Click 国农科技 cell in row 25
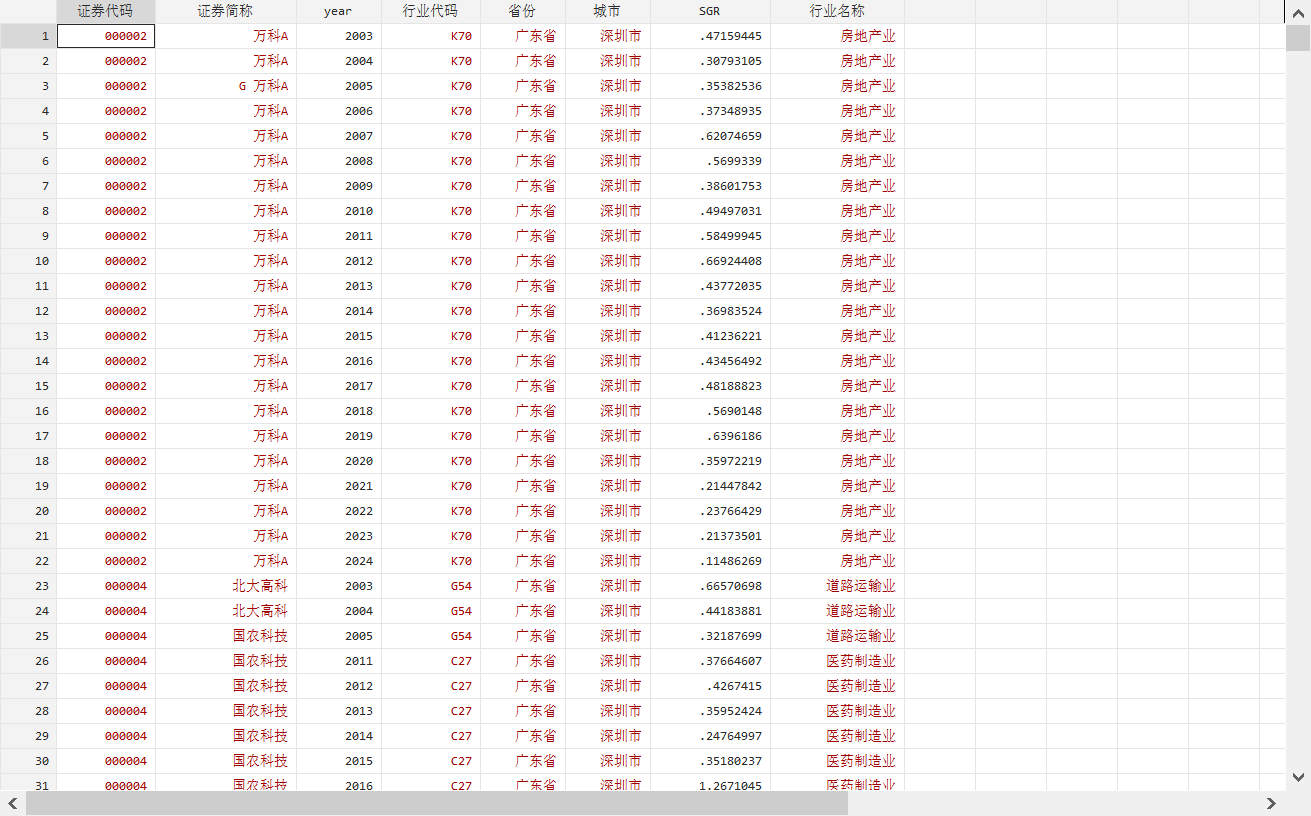The width and height of the screenshot is (1311, 816). (x=226, y=636)
